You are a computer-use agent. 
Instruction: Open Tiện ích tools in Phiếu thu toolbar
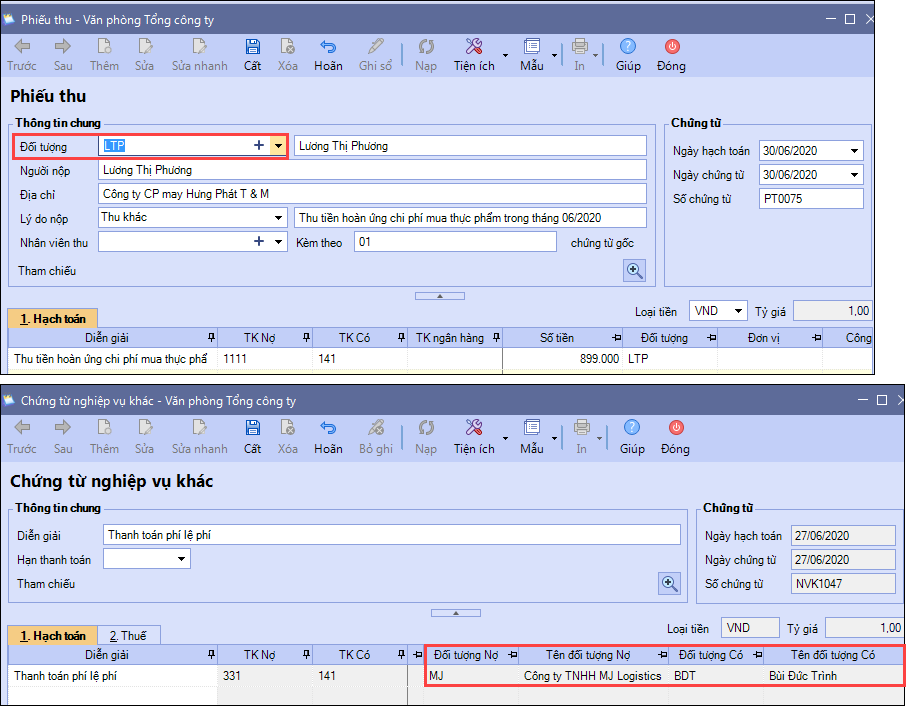coord(474,47)
